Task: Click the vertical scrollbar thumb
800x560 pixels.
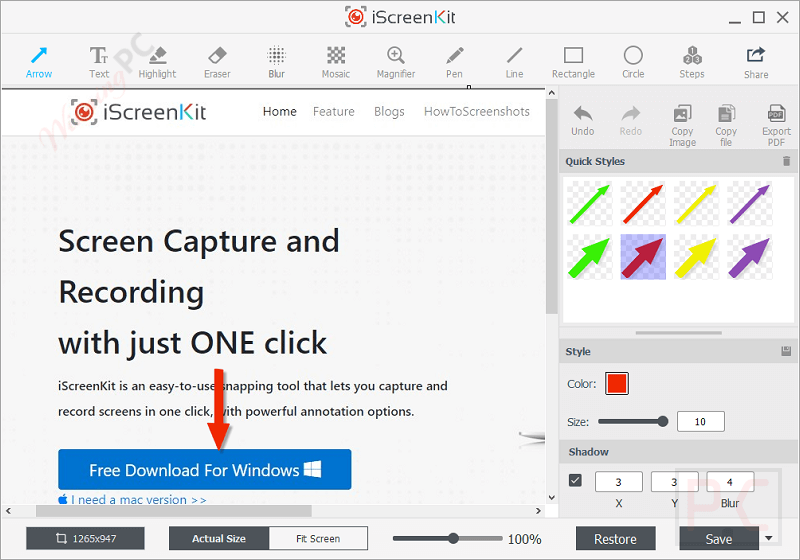Action: [552, 207]
